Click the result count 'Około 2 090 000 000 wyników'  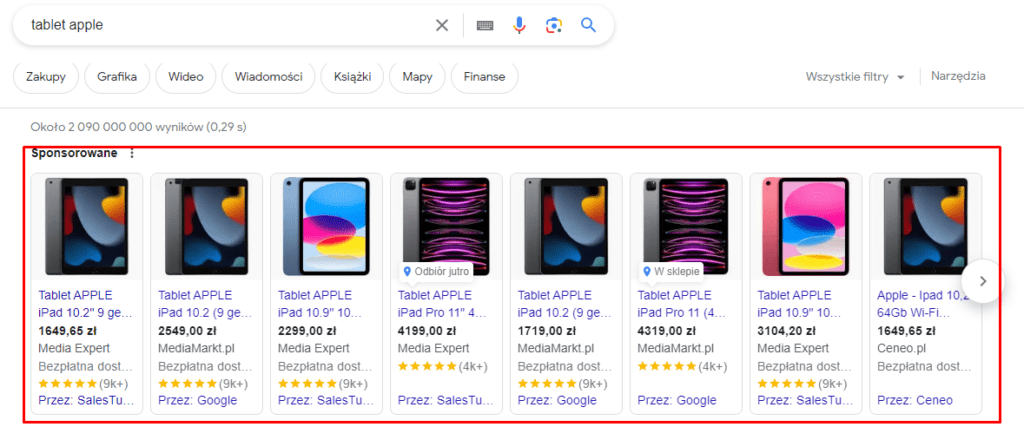click(116, 127)
